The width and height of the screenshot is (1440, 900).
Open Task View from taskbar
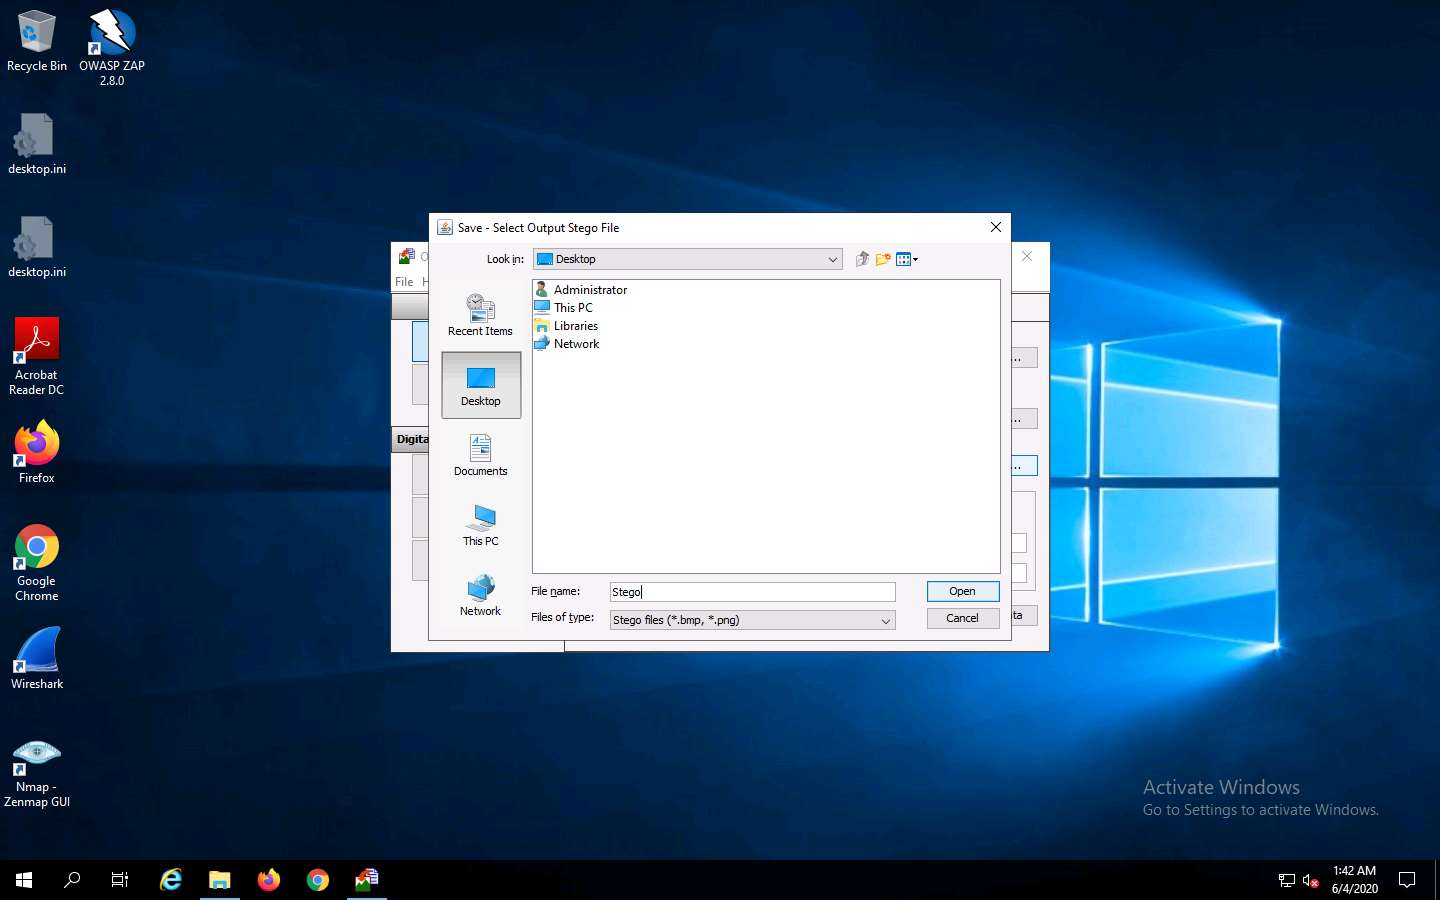(x=120, y=880)
